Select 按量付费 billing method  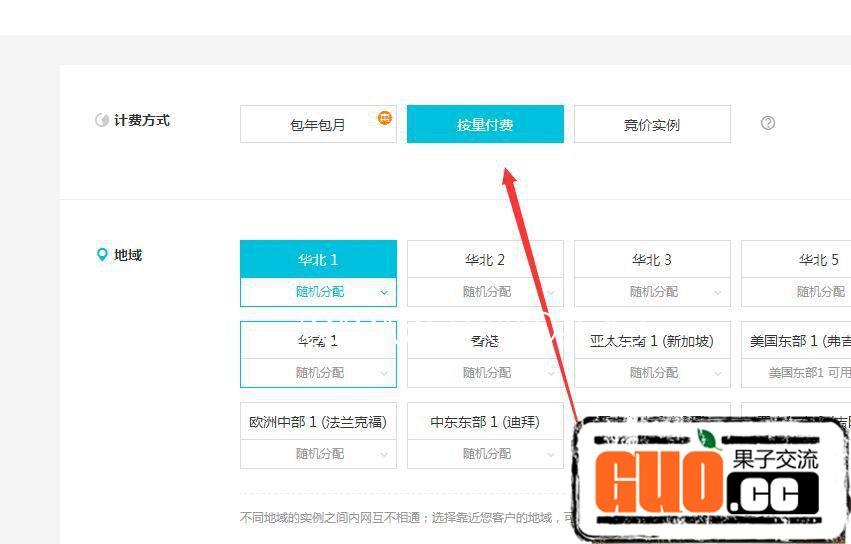click(485, 125)
